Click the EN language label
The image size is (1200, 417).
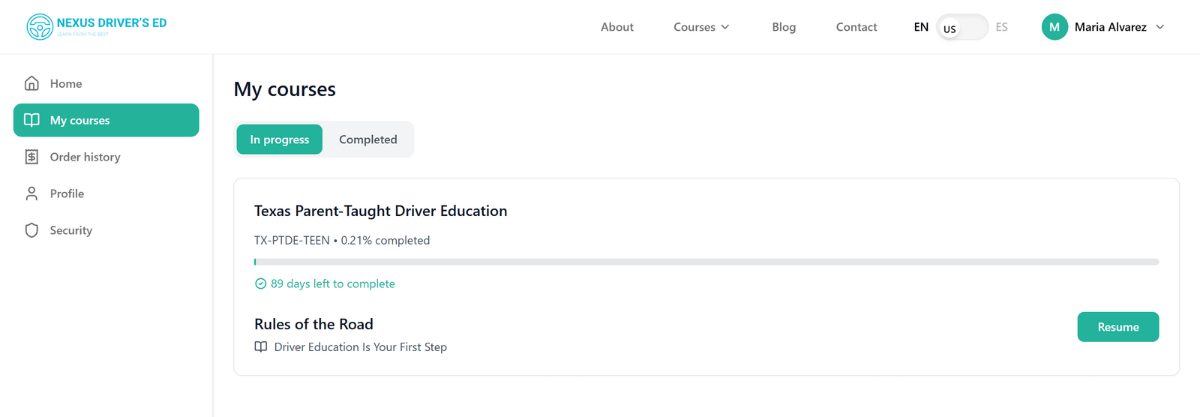tap(921, 27)
